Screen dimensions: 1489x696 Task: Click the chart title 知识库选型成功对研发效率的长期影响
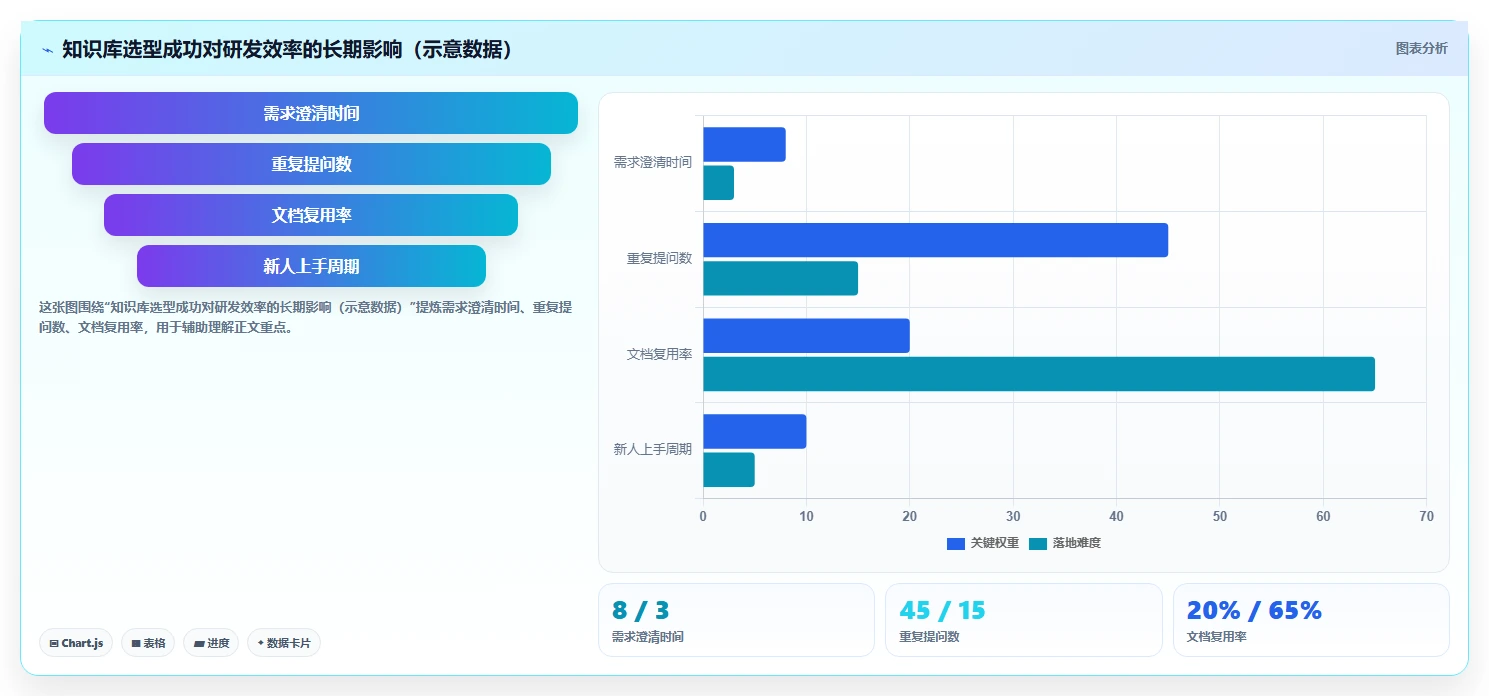pyautogui.click(x=288, y=49)
